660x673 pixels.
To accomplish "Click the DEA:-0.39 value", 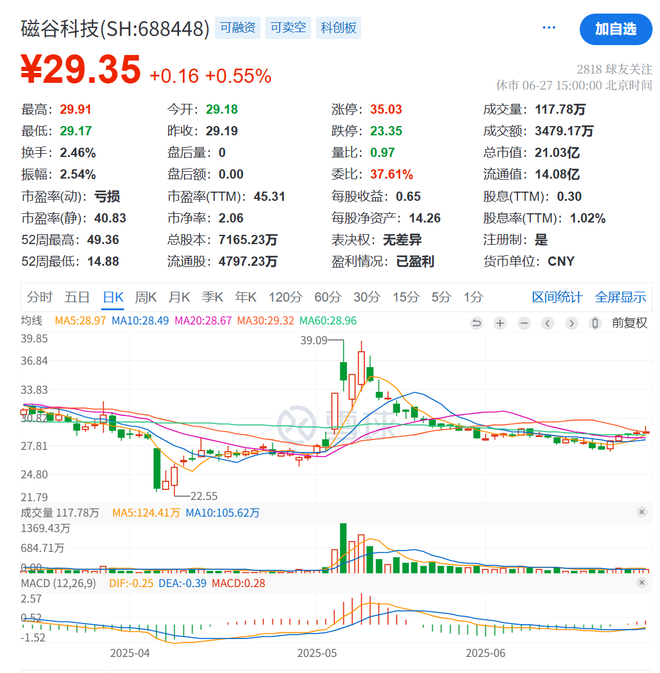I will pyautogui.click(x=182, y=583).
